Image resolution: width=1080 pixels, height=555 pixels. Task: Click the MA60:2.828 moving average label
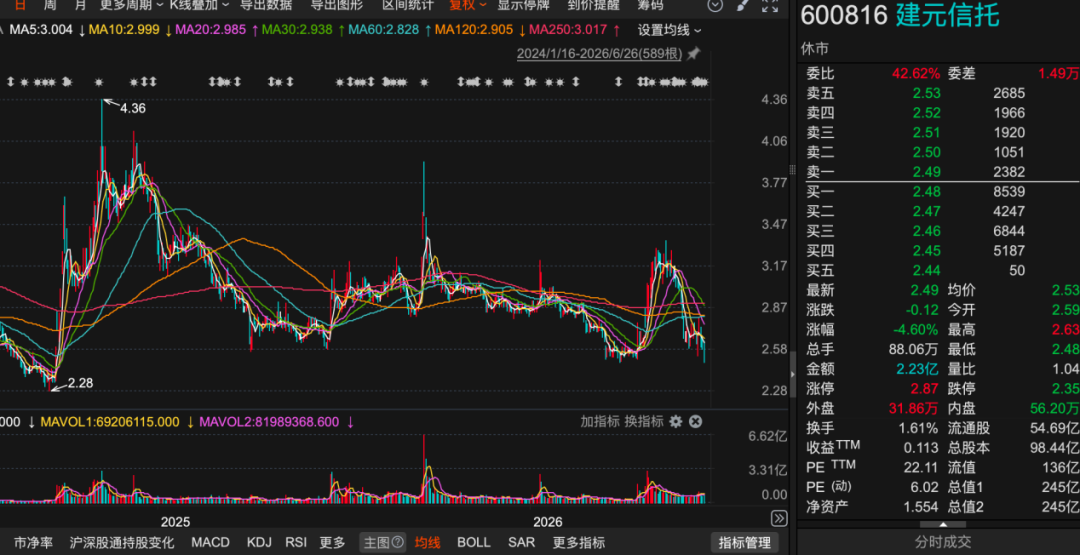pyautogui.click(x=382, y=30)
